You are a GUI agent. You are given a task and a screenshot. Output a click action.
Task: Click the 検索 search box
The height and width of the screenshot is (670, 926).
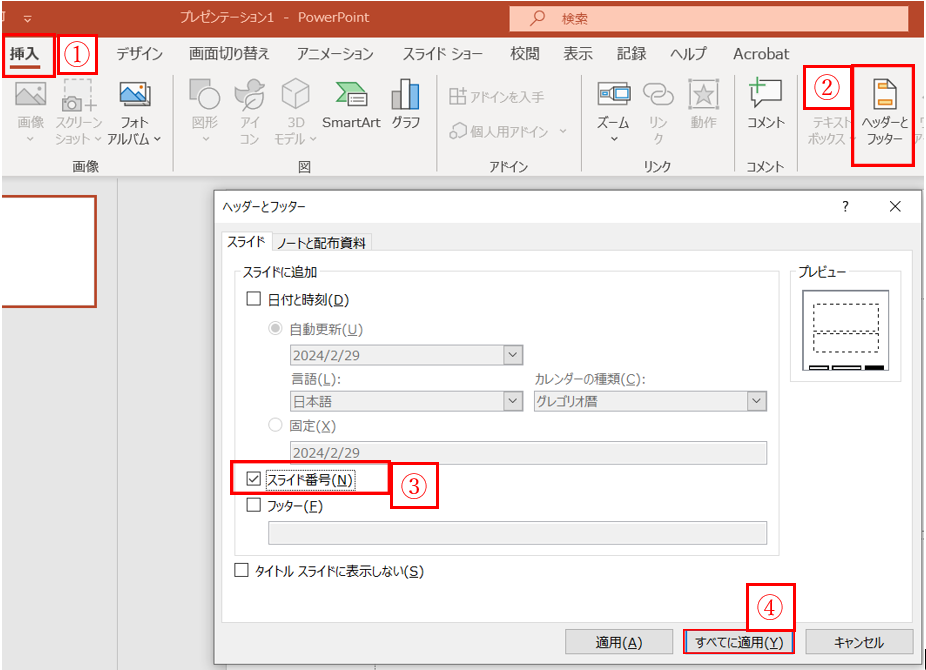click(709, 18)
